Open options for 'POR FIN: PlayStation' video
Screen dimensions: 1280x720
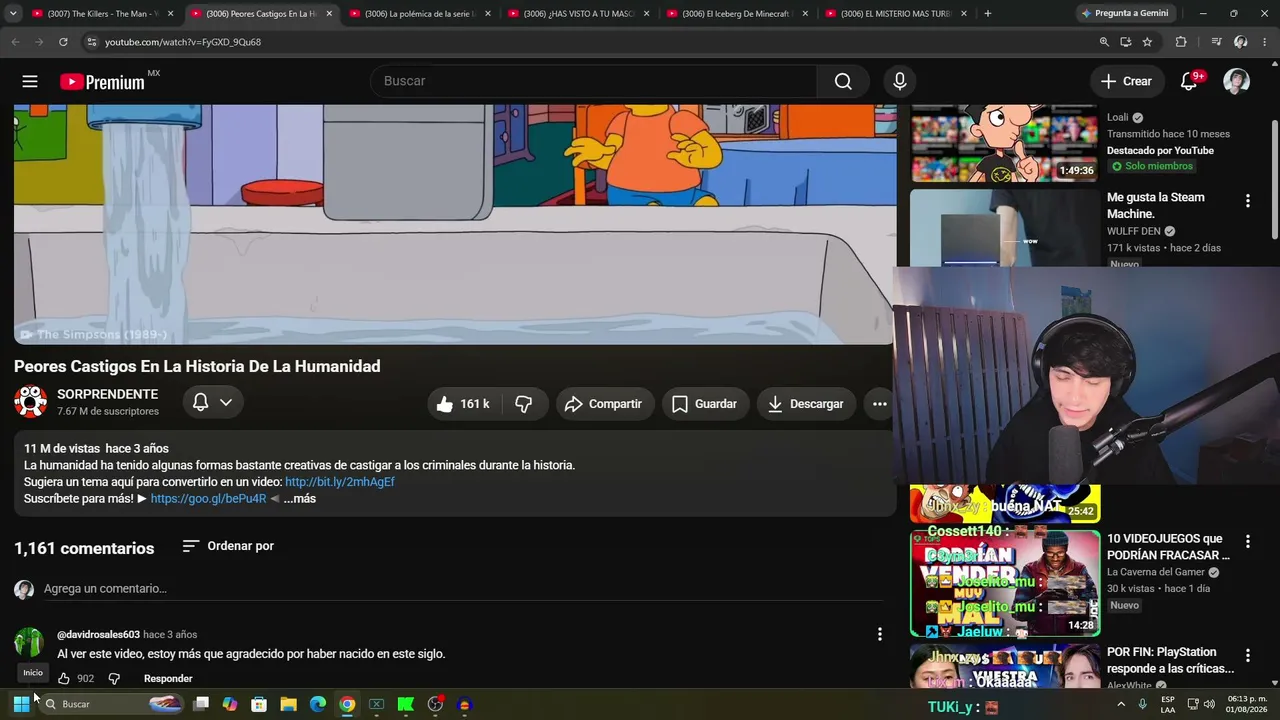tap(1247, 655)
